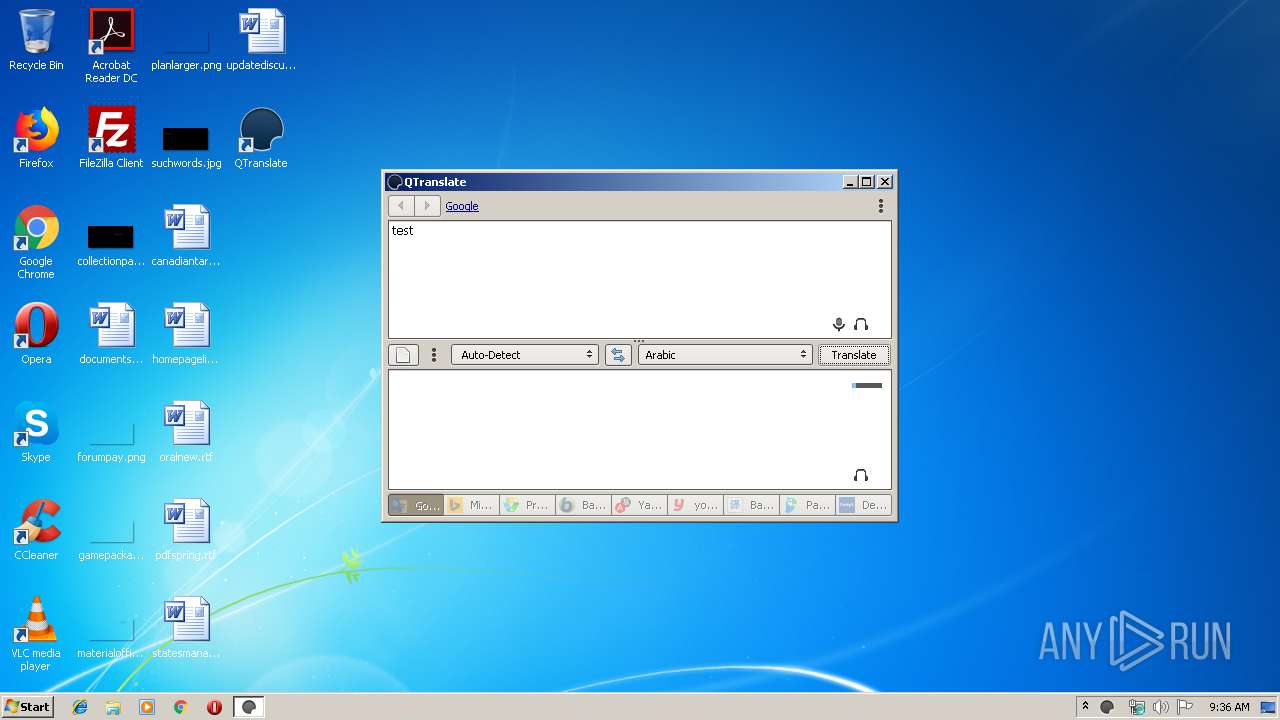Viewport: 1280px width, 720px height.
Task: Select the oralnew.rtf document
Action: click(x=186, y=432)
